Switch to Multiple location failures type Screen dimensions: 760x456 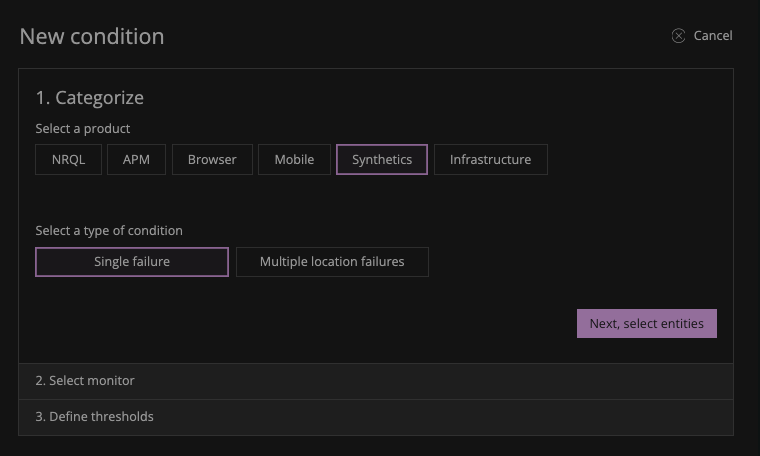point(332,262)
